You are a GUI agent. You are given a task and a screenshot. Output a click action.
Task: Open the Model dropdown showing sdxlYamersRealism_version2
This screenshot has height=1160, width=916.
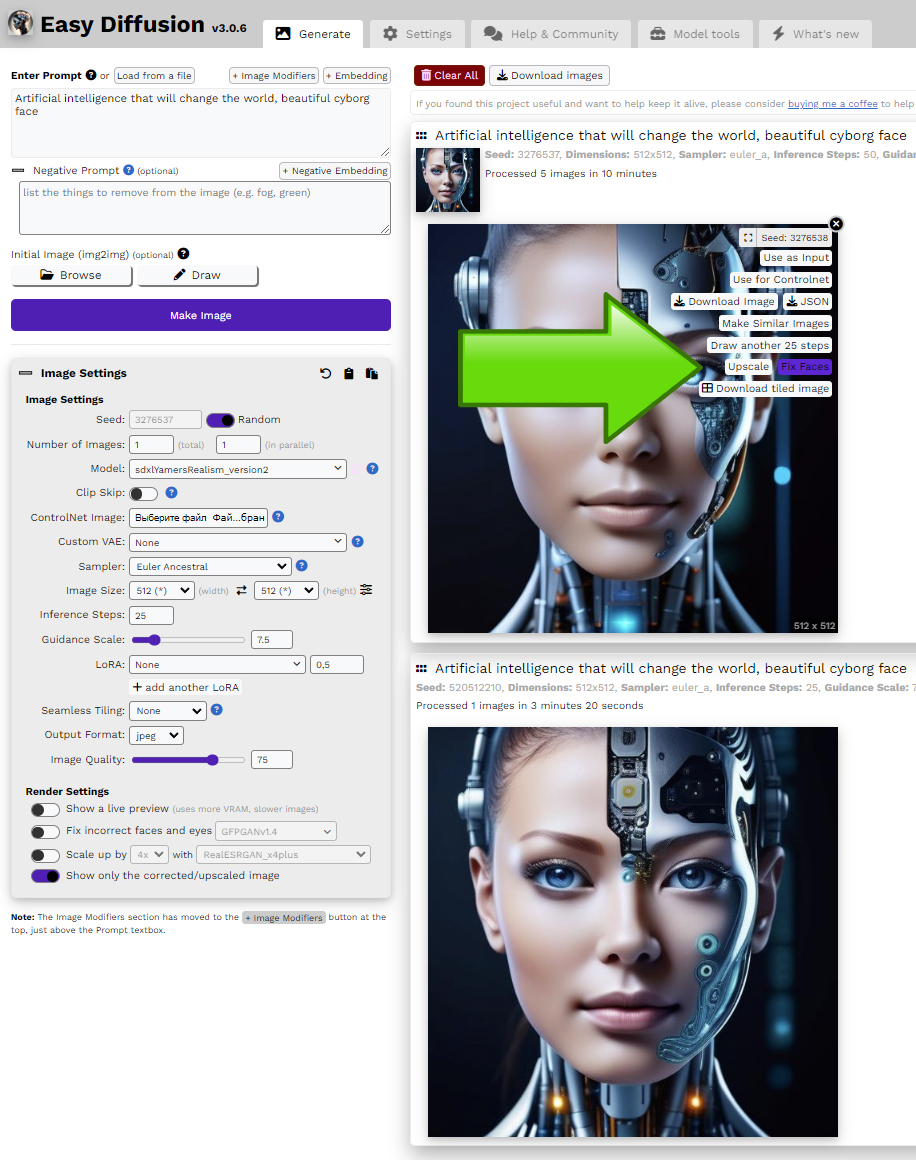(x=237, y=468)
